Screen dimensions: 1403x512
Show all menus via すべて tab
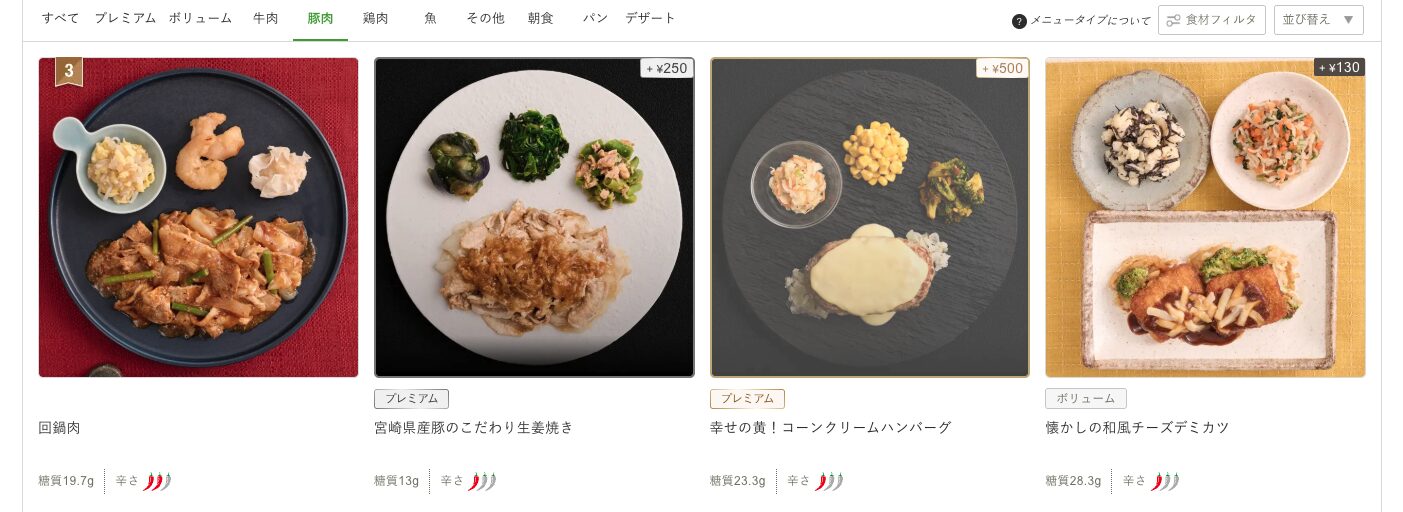60,19
